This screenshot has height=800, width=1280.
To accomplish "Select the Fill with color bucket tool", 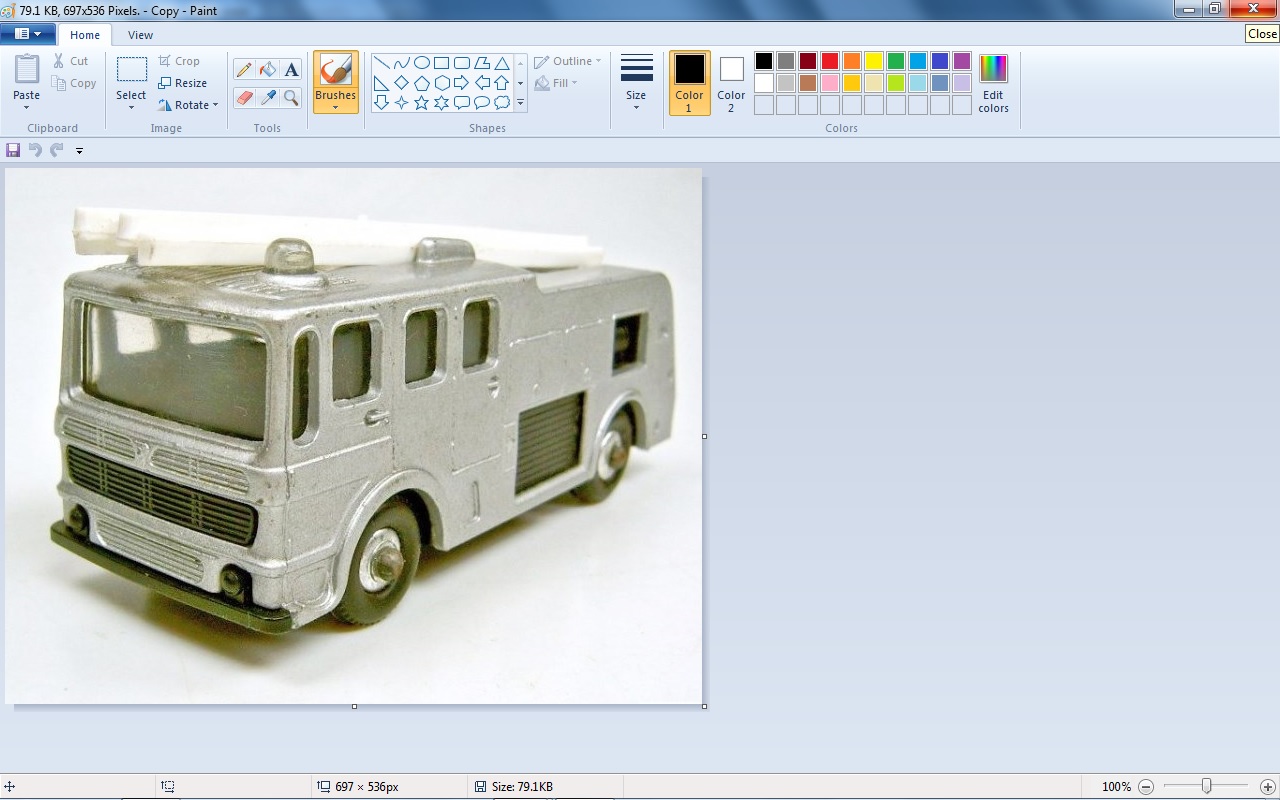I will tap(267, 69).
